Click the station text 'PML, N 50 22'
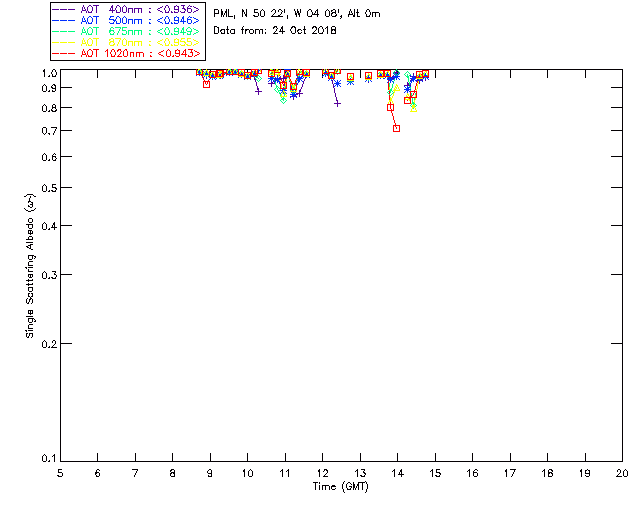The width and height of the screenshot is (640, 512). click(249, 13)
